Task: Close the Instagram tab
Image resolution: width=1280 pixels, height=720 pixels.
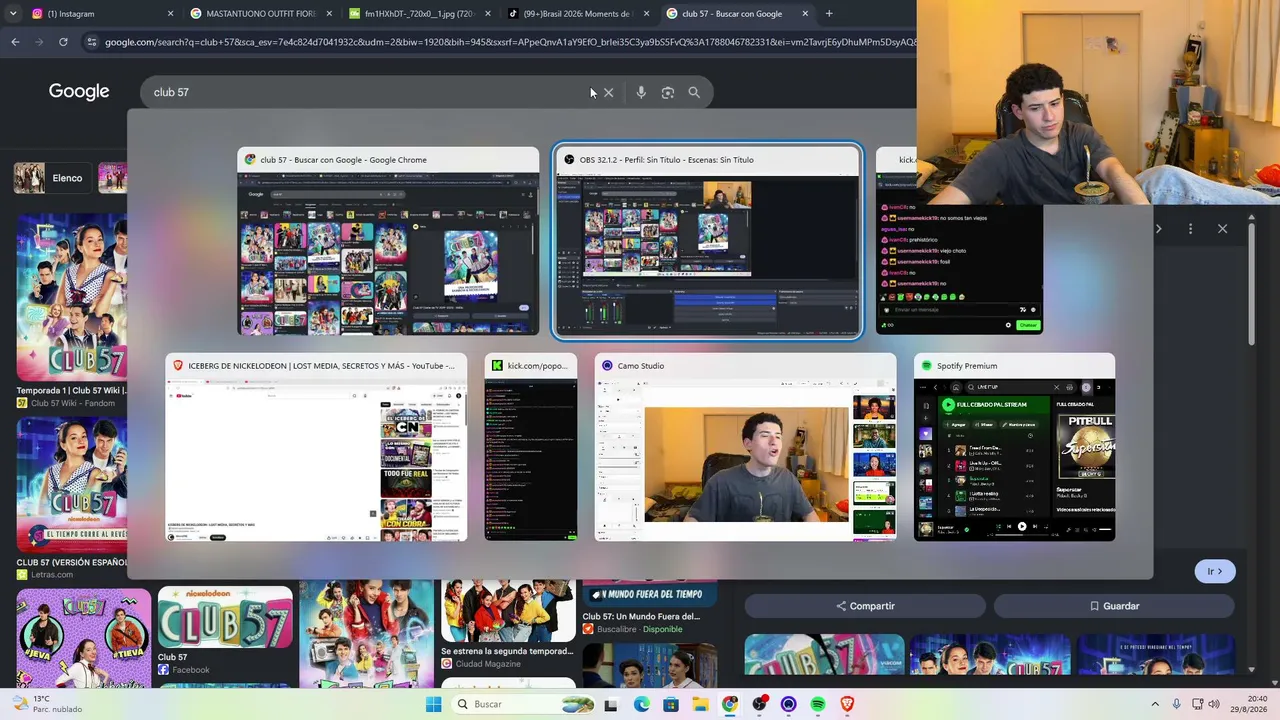Action: click(170, 14)
